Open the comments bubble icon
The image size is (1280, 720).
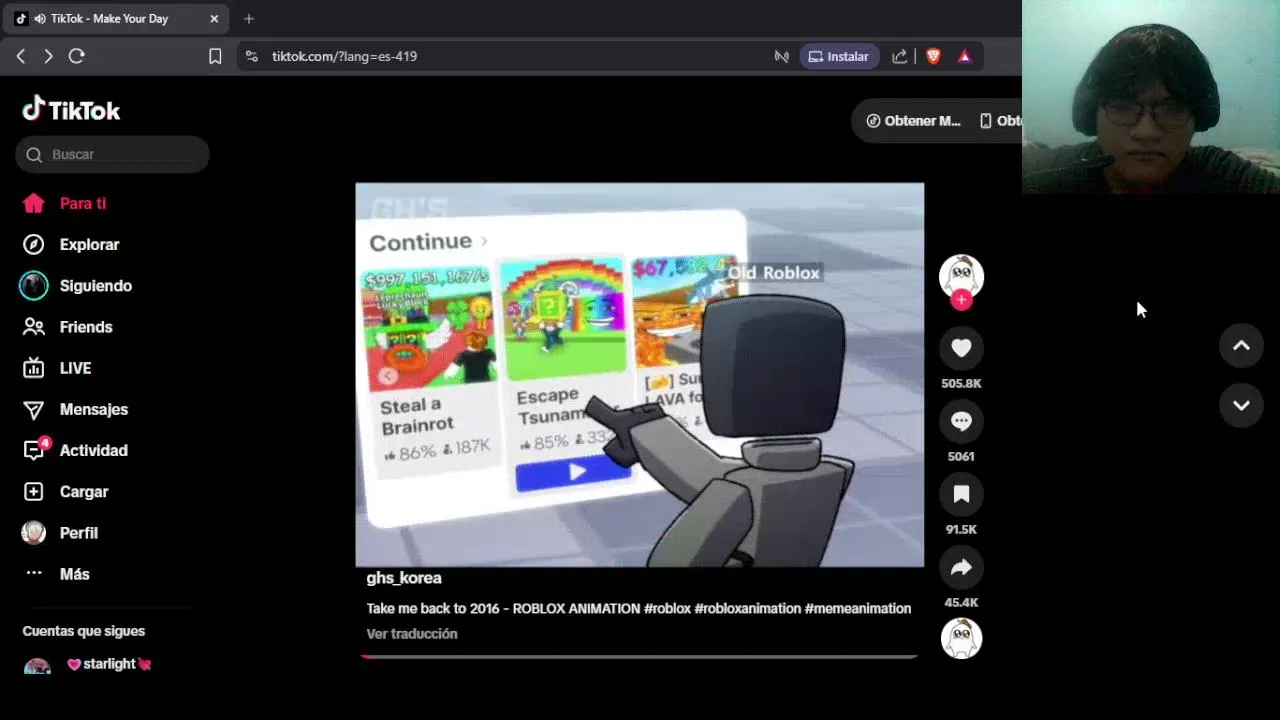(x=961, y=421)
